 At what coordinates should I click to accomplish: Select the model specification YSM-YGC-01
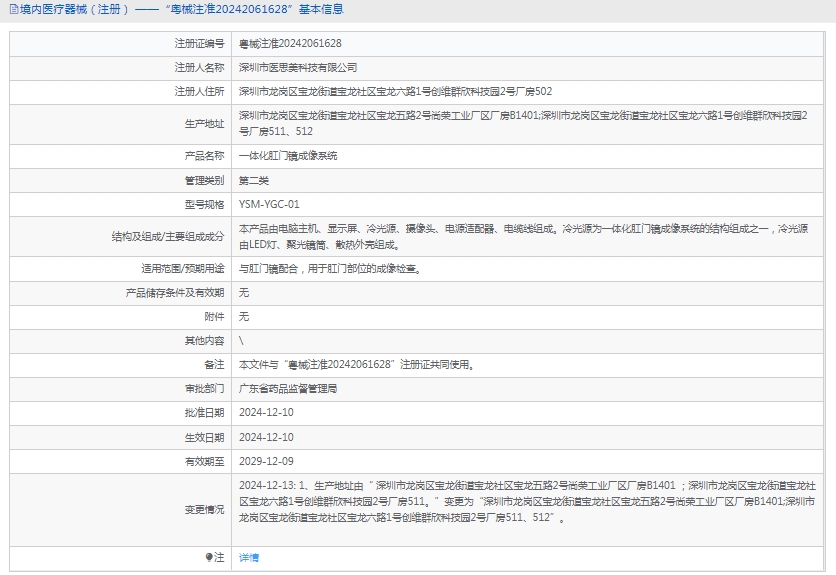(269, 204)
